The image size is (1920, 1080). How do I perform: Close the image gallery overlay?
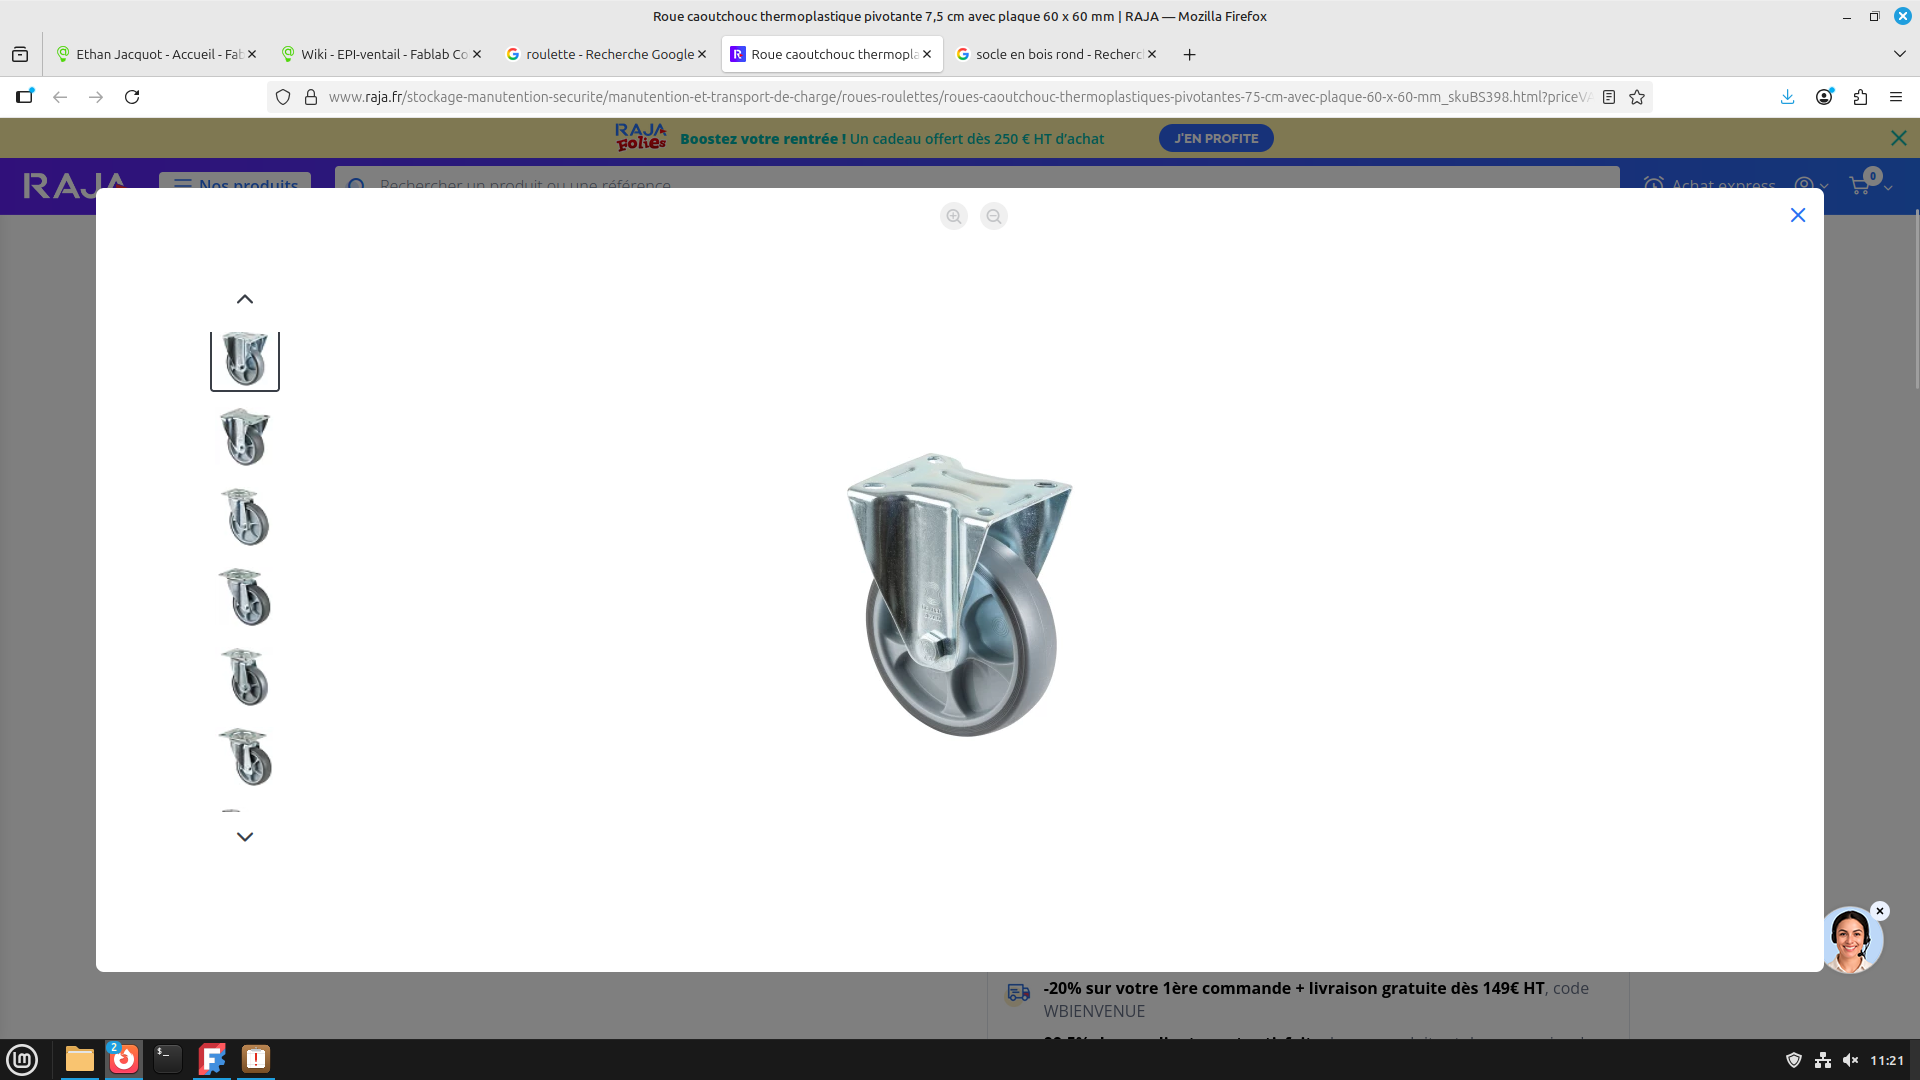click(x=1797, y=215)
